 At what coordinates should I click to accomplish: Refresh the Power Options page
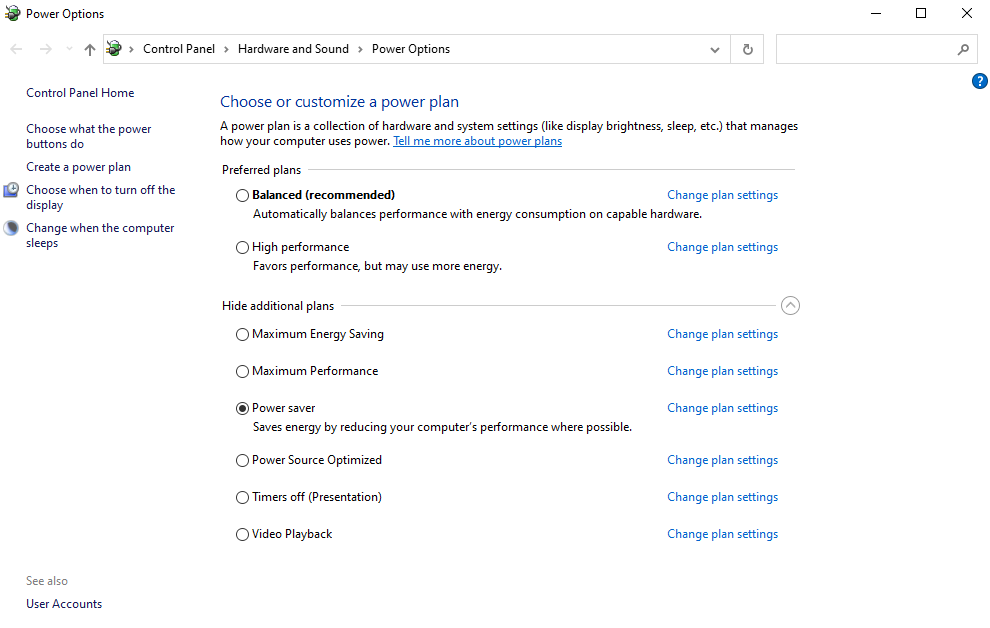[746, 48]
